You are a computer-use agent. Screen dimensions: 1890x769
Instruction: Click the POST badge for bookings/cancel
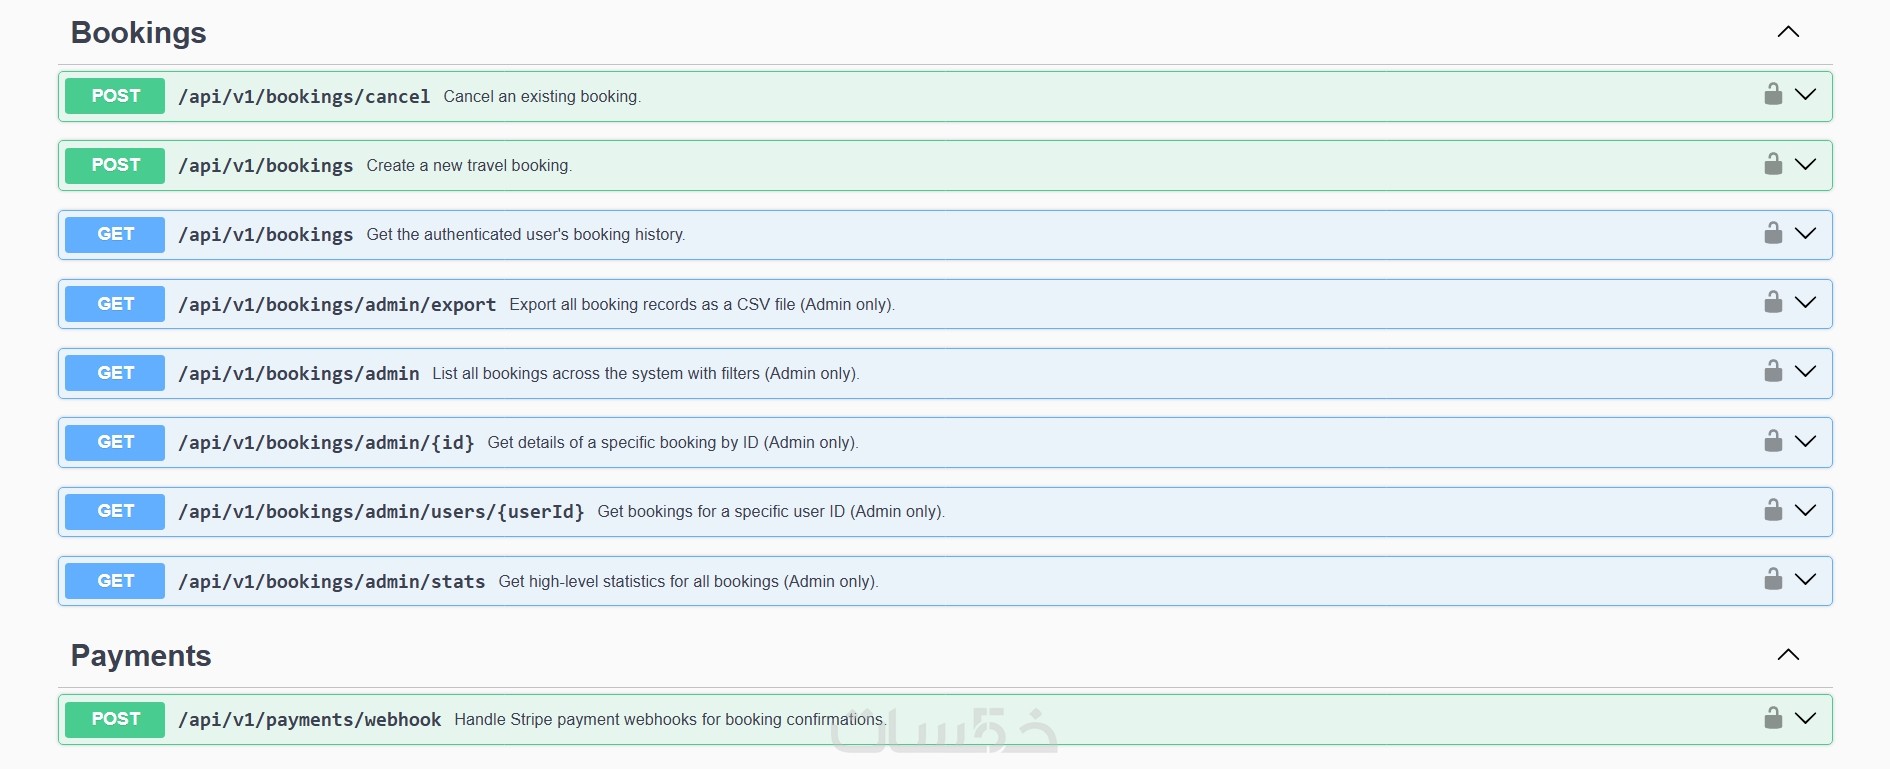[115, 96]
